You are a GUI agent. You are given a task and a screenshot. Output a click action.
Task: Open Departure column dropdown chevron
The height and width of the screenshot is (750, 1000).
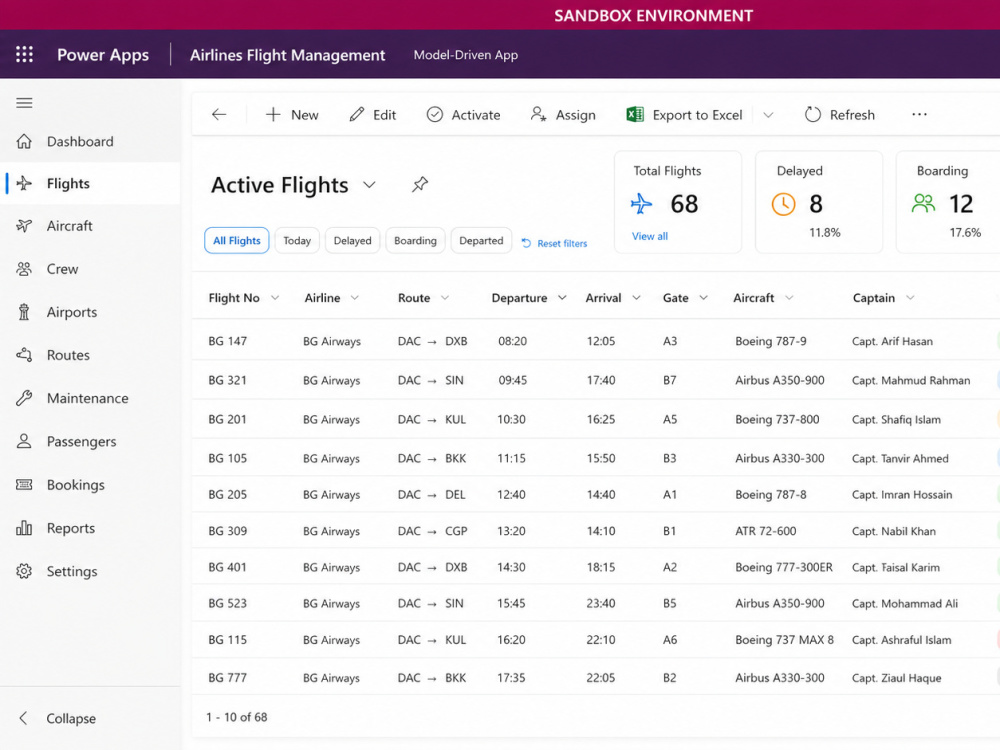[562, 298]
